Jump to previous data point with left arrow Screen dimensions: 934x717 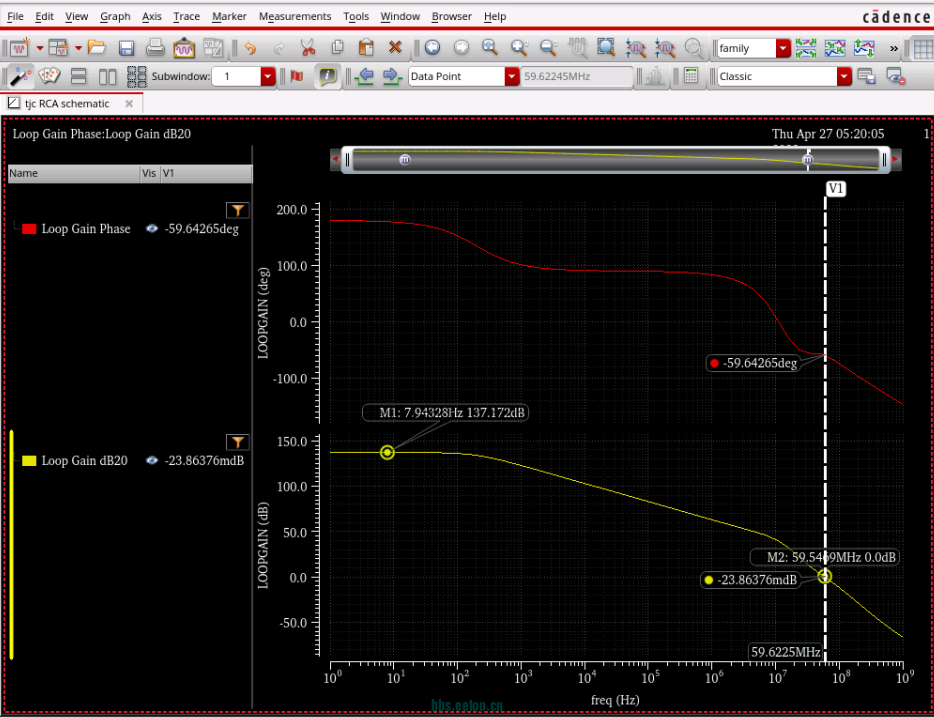(363, 76)
